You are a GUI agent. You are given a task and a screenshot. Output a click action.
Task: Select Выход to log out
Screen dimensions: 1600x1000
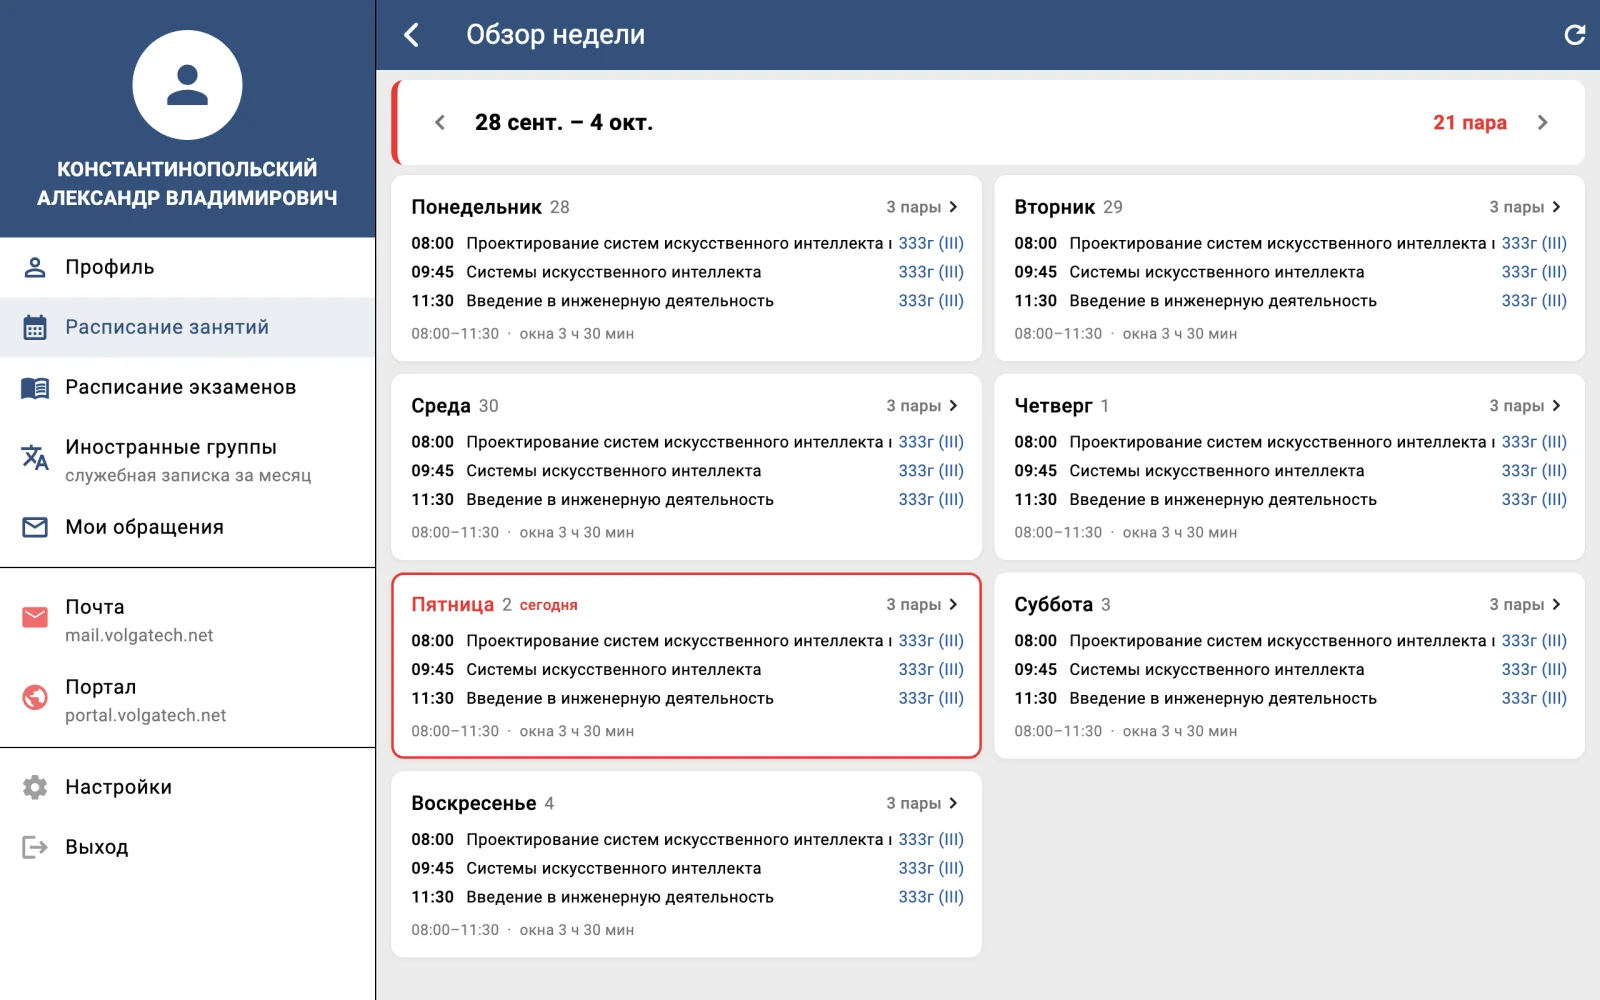pos(187,847)
